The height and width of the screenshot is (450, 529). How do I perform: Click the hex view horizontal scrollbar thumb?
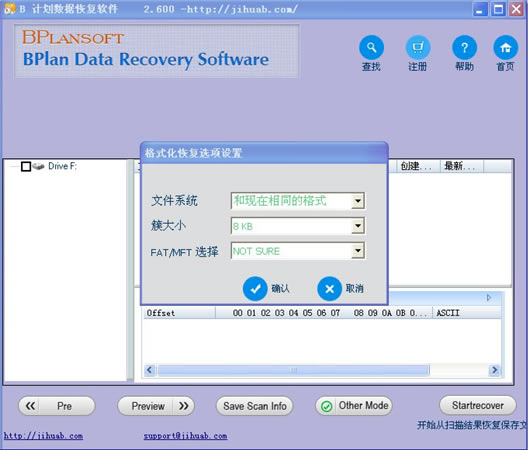[x=294, y=370]
